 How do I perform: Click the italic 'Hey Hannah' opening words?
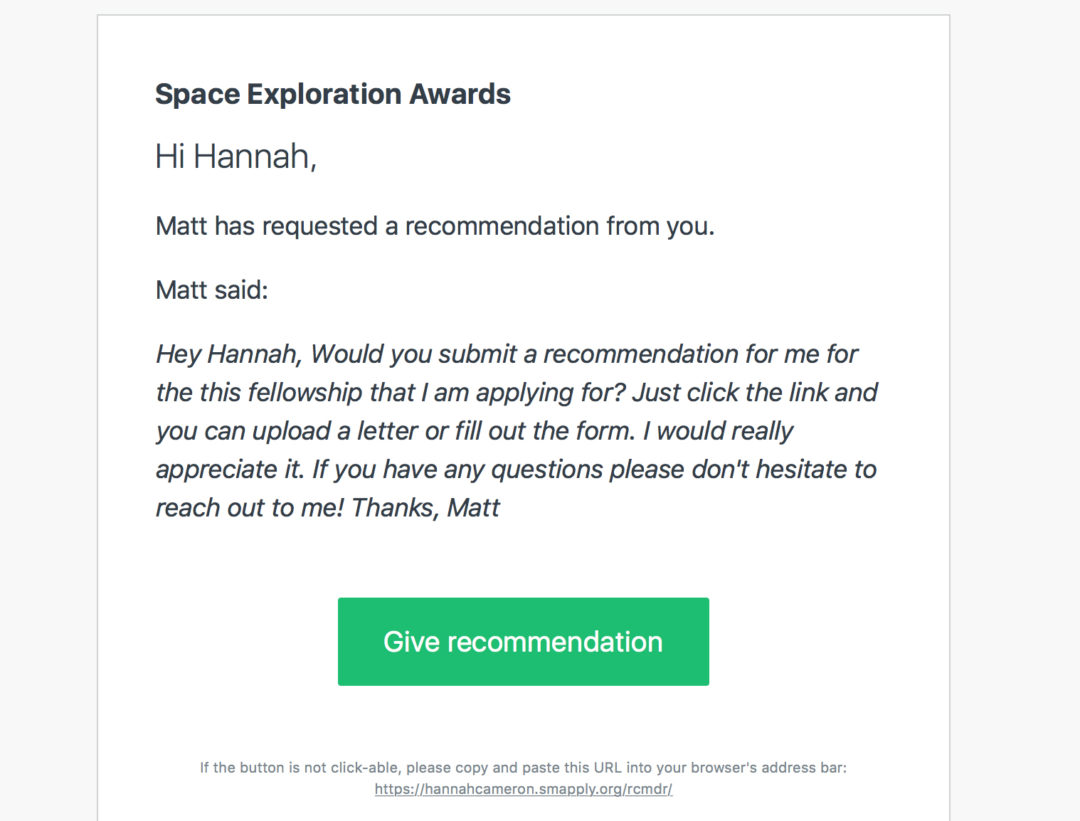coord(229,355)
